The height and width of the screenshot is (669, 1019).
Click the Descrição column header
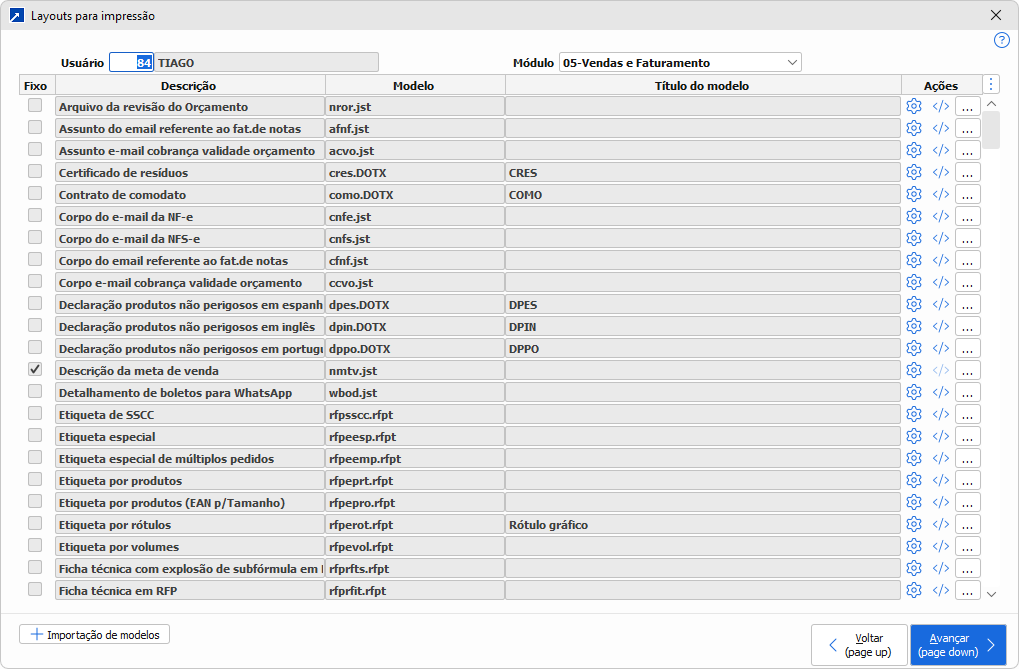point(189,85)
